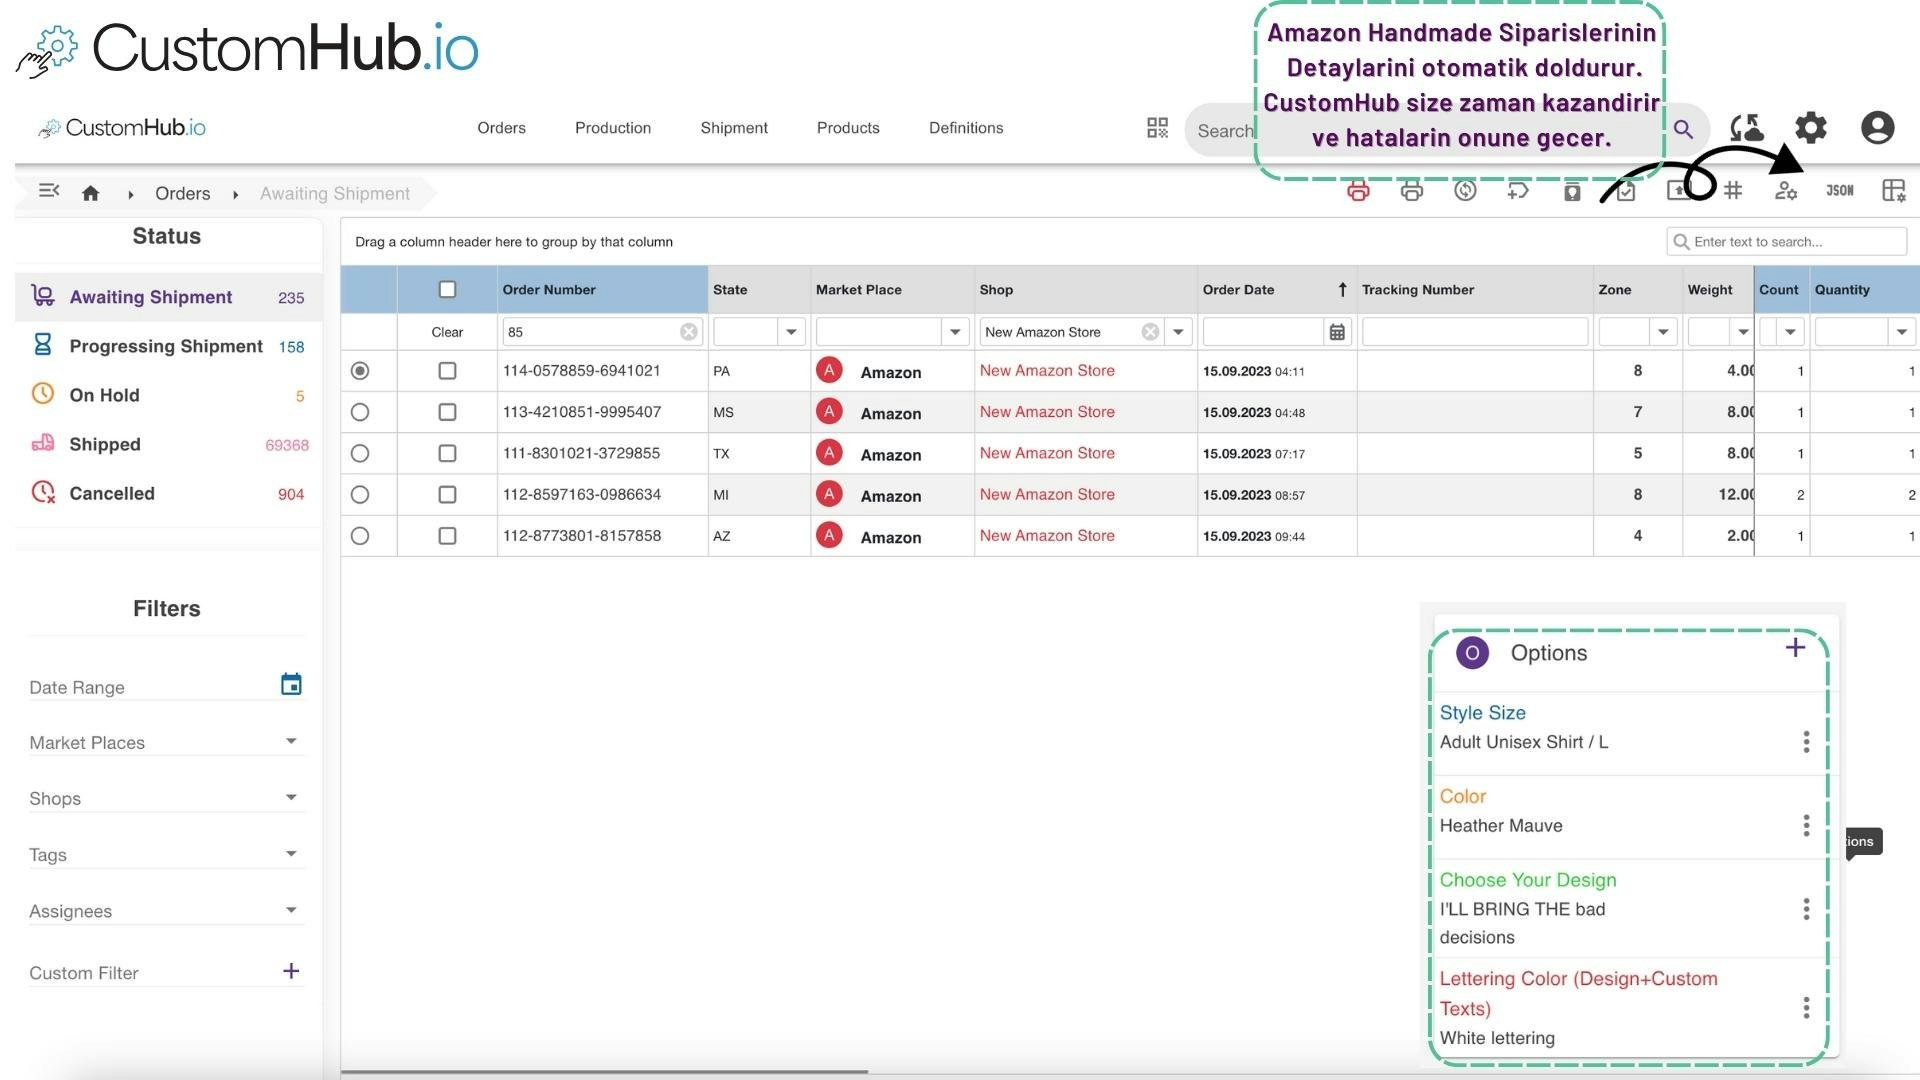Click the Clear filters button
The height and width of the screenshot is (1080, 1920).
click(447, 332)
